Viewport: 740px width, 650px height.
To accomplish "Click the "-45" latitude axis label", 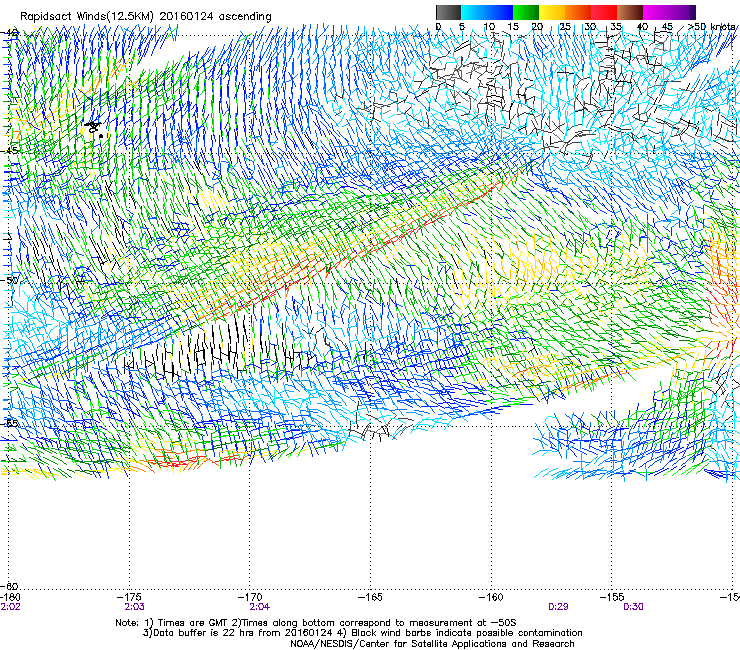I will [x=9, y=151].
